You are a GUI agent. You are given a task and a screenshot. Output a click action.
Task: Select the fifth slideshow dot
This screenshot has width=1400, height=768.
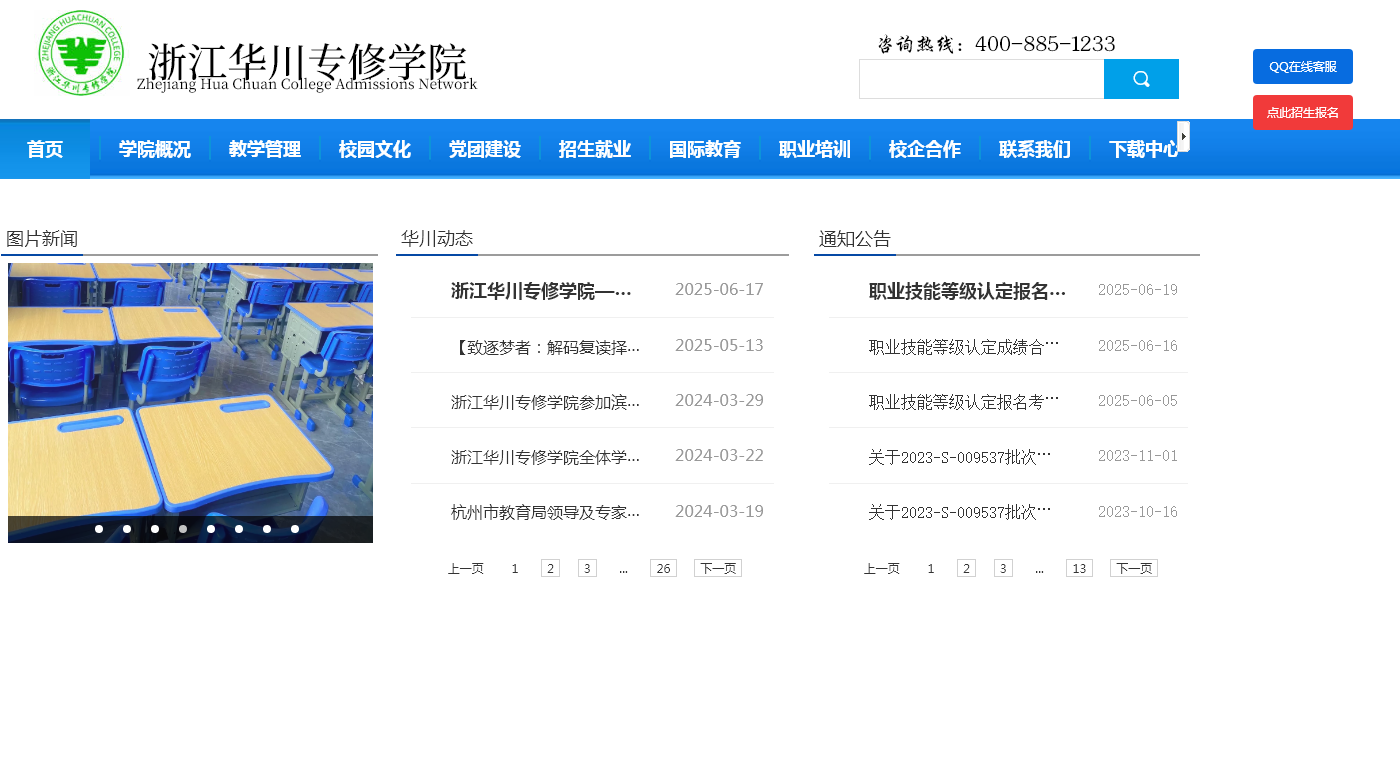pyautogui.click(x=211, y=529)
